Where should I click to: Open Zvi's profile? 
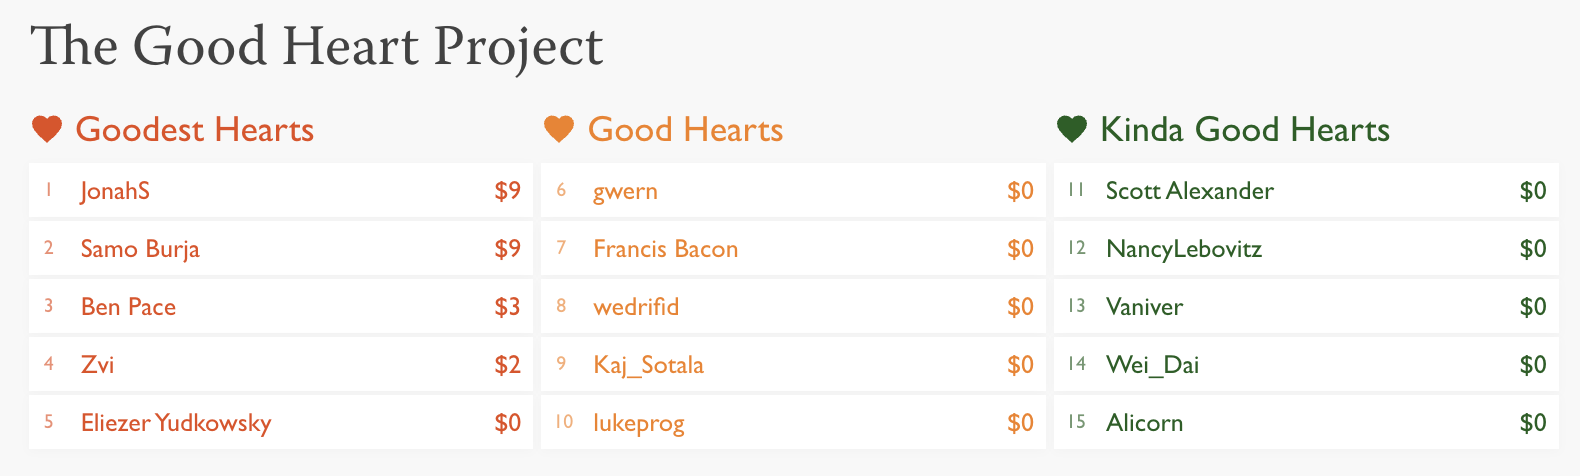97,365
